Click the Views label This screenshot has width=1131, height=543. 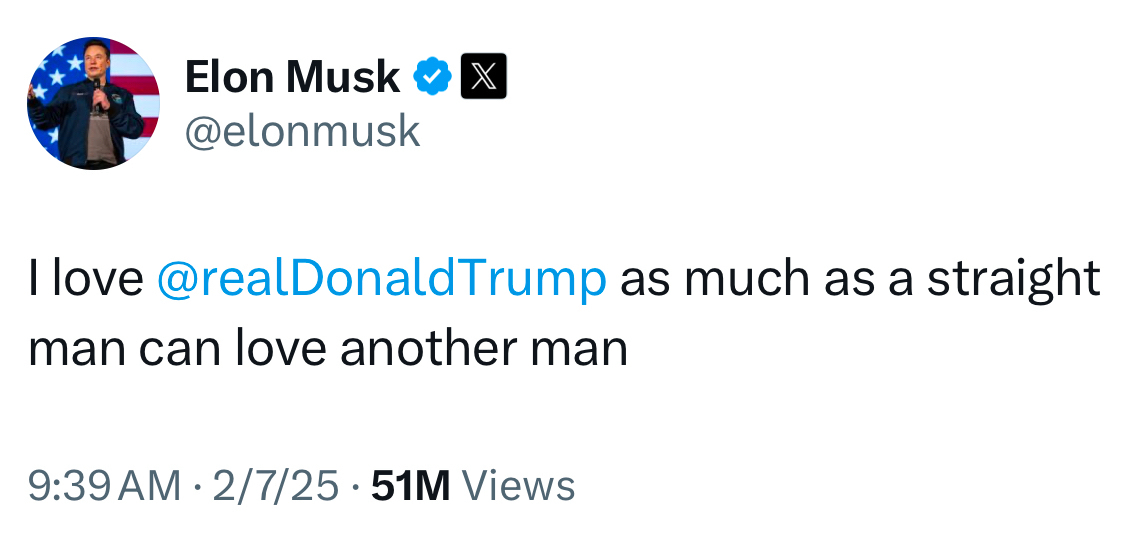[520, 486]
